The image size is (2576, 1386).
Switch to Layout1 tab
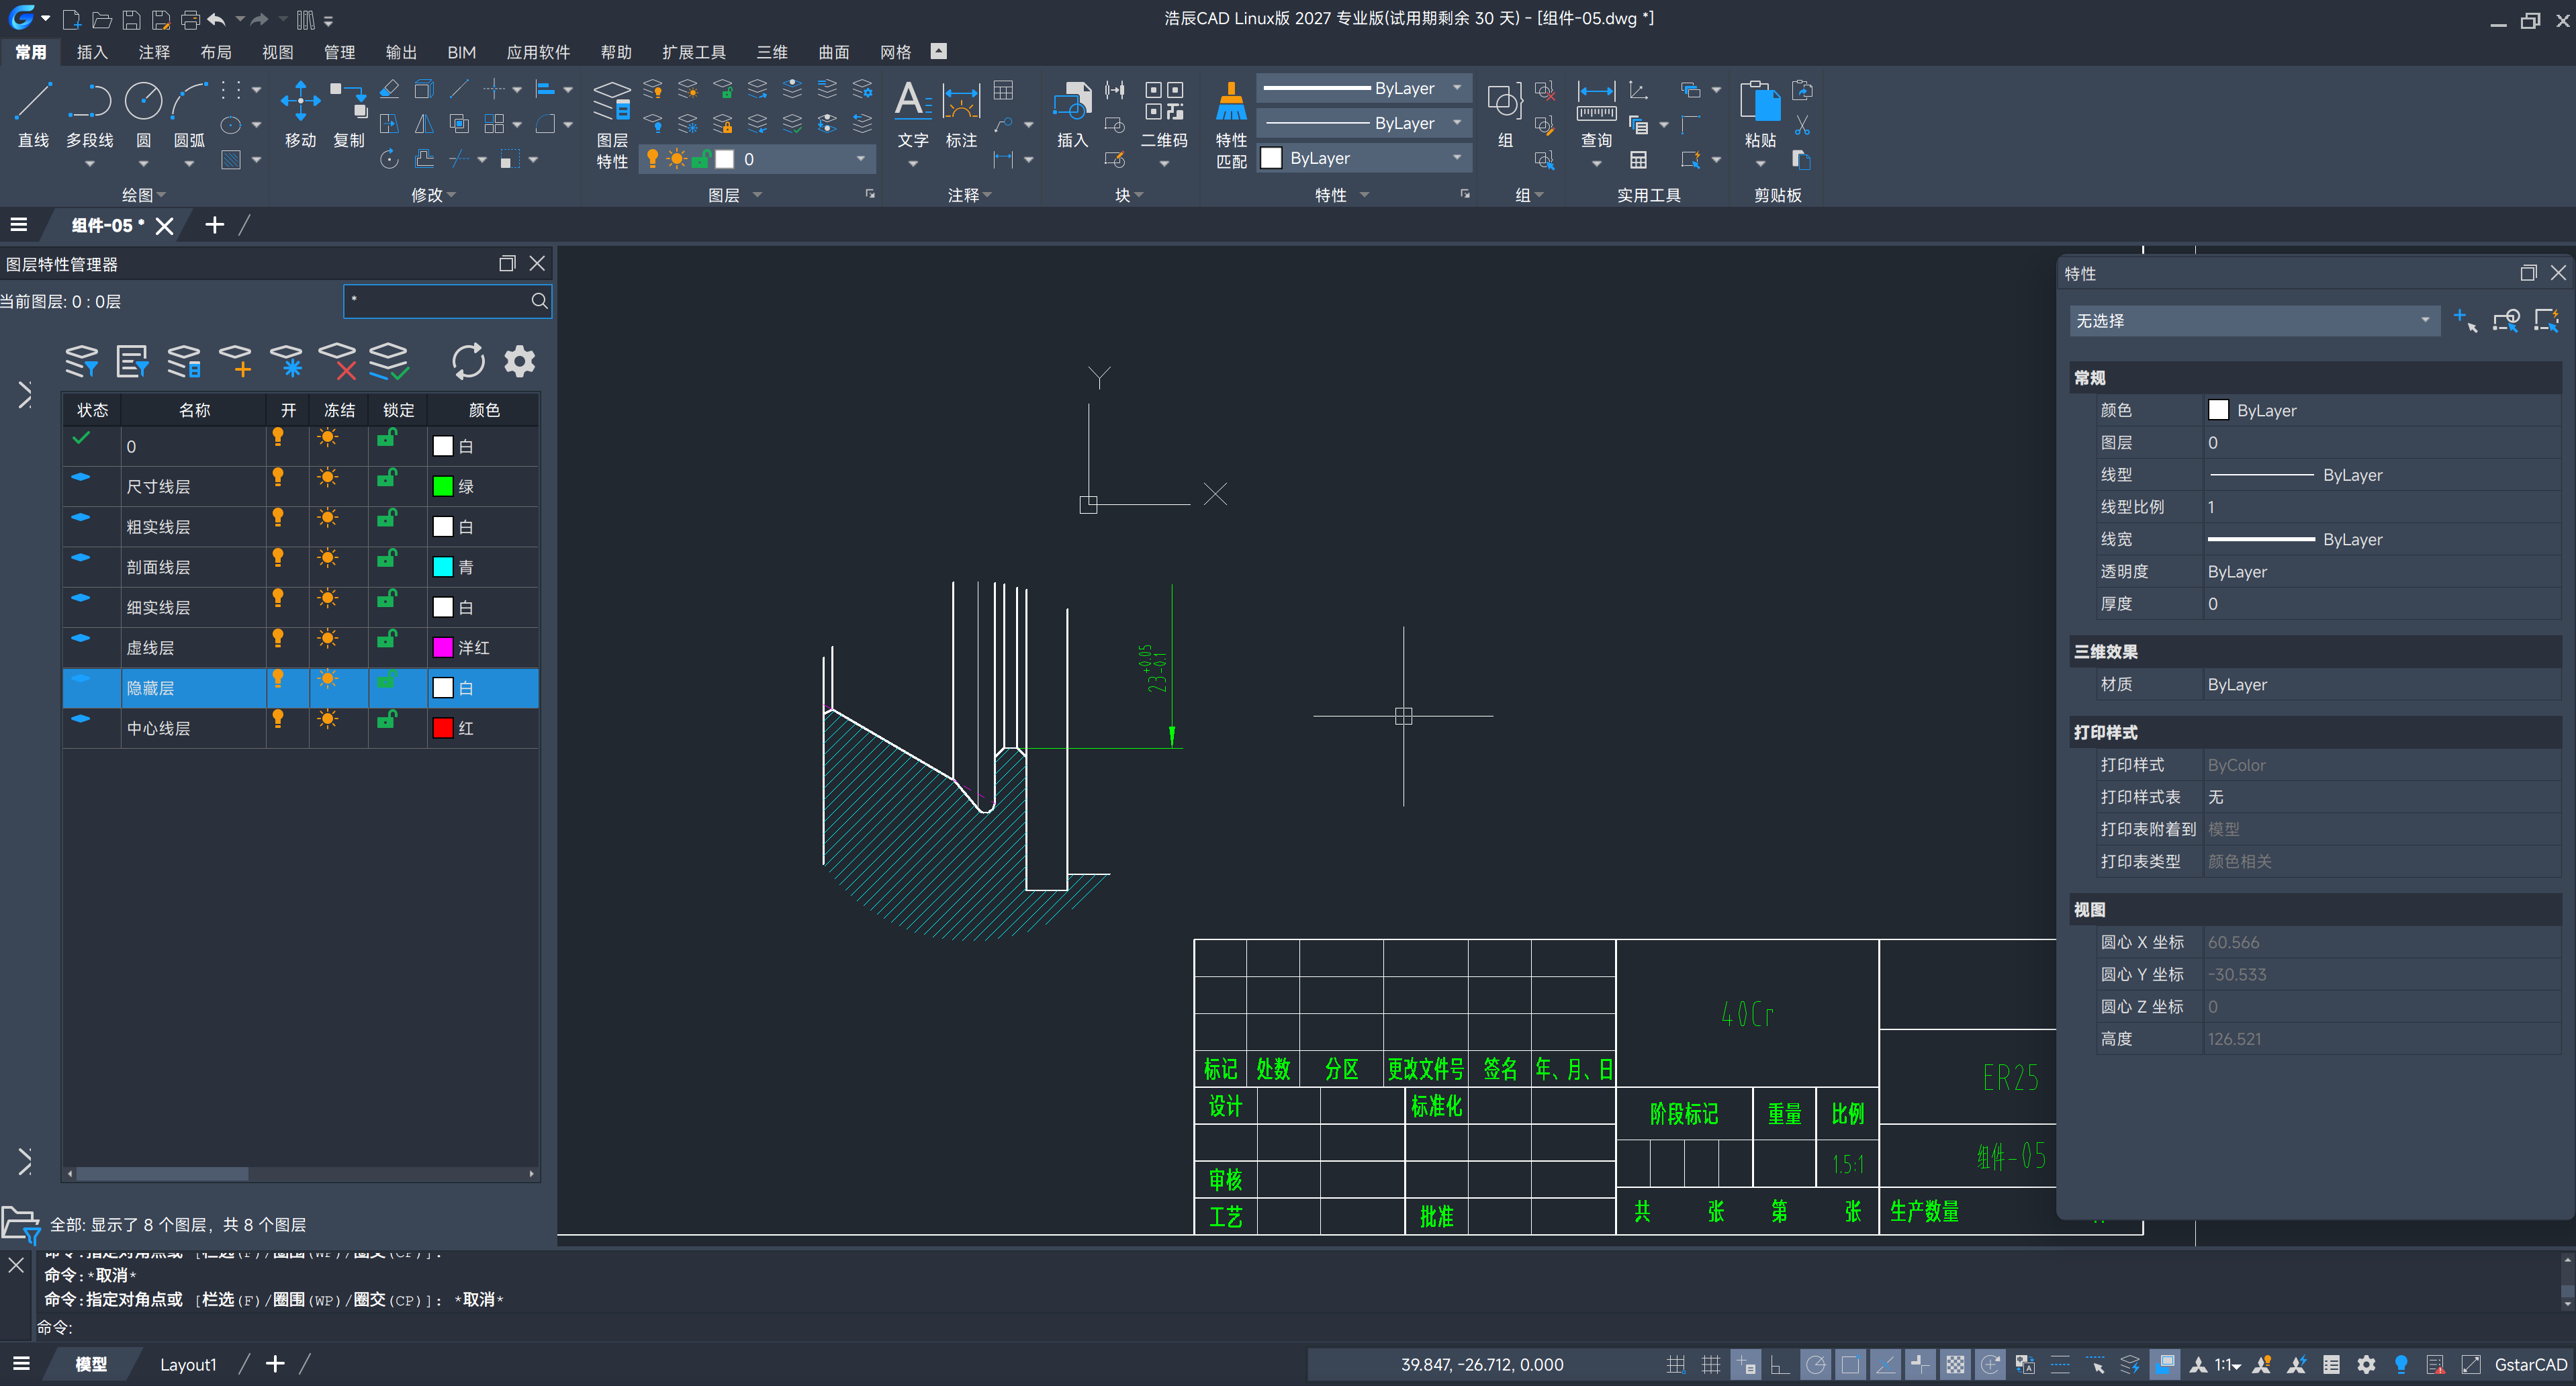tap(188, 1364)
